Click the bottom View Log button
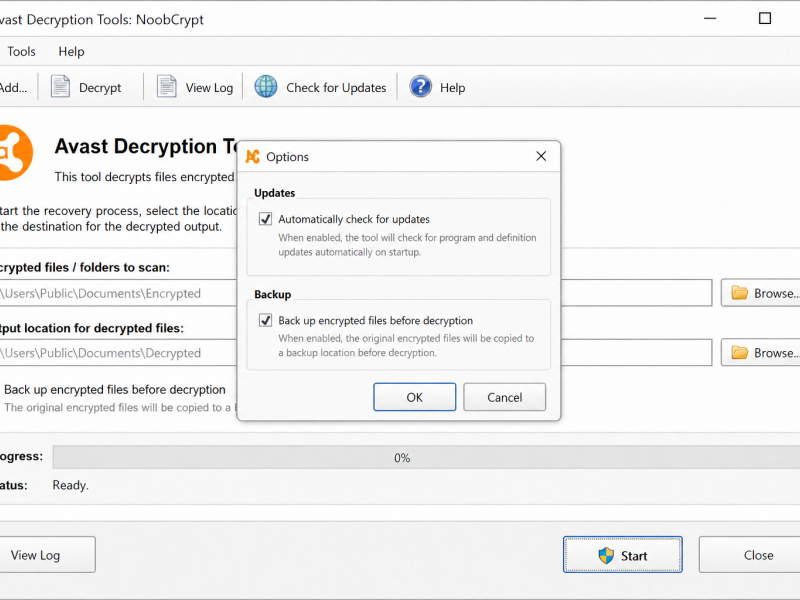The image size is (800, 600). [x=47, y=555]
